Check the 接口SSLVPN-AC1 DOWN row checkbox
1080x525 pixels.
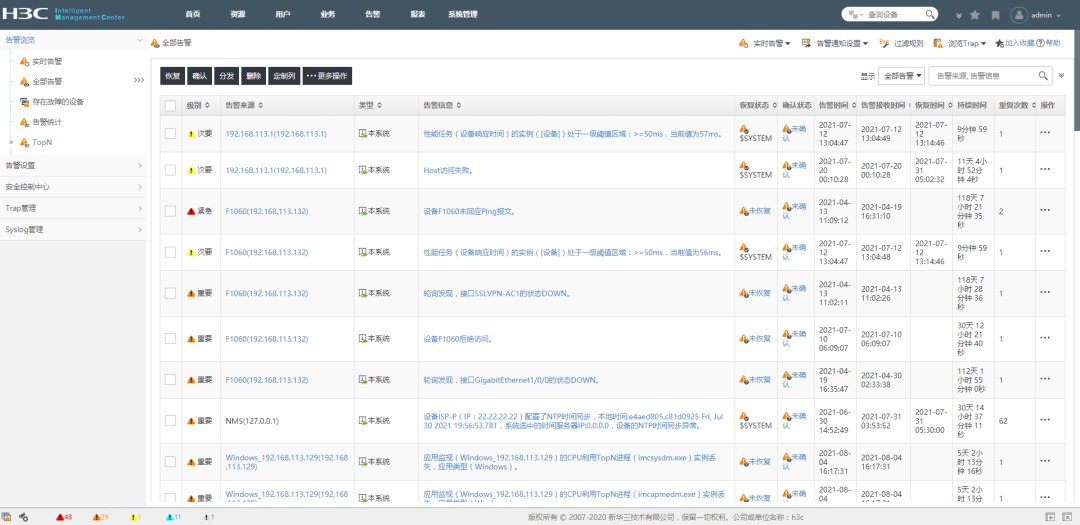pos(170,293)
